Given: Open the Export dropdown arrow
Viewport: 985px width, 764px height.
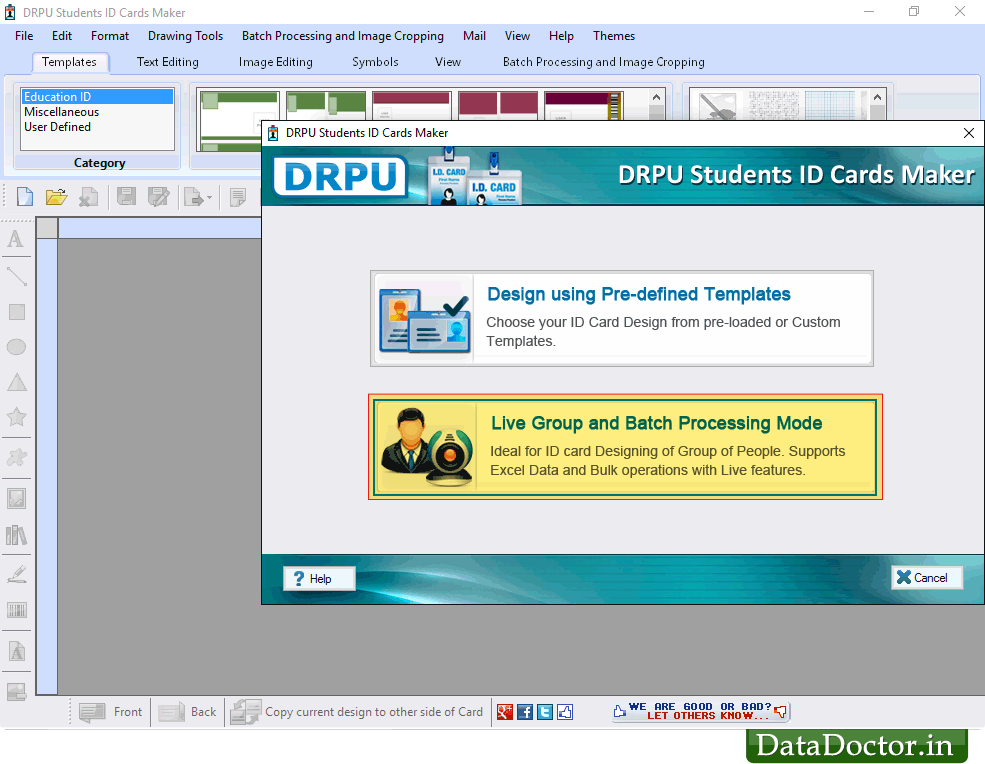Looking at the screenshot, I should click(x=209, y=198).
